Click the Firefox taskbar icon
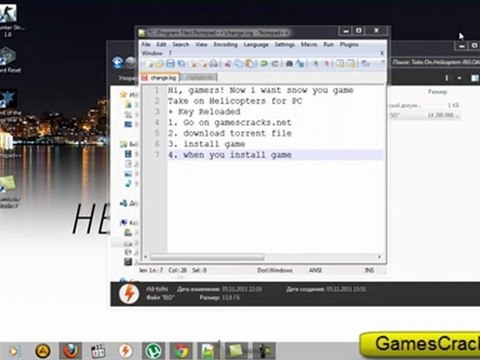Viewport: 480px width, 360px height. click(70, 351)
